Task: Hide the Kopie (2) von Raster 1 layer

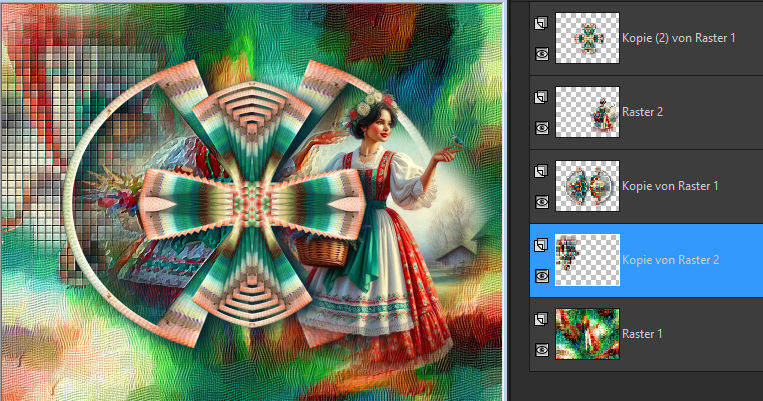Action: [x=541, y=54]
